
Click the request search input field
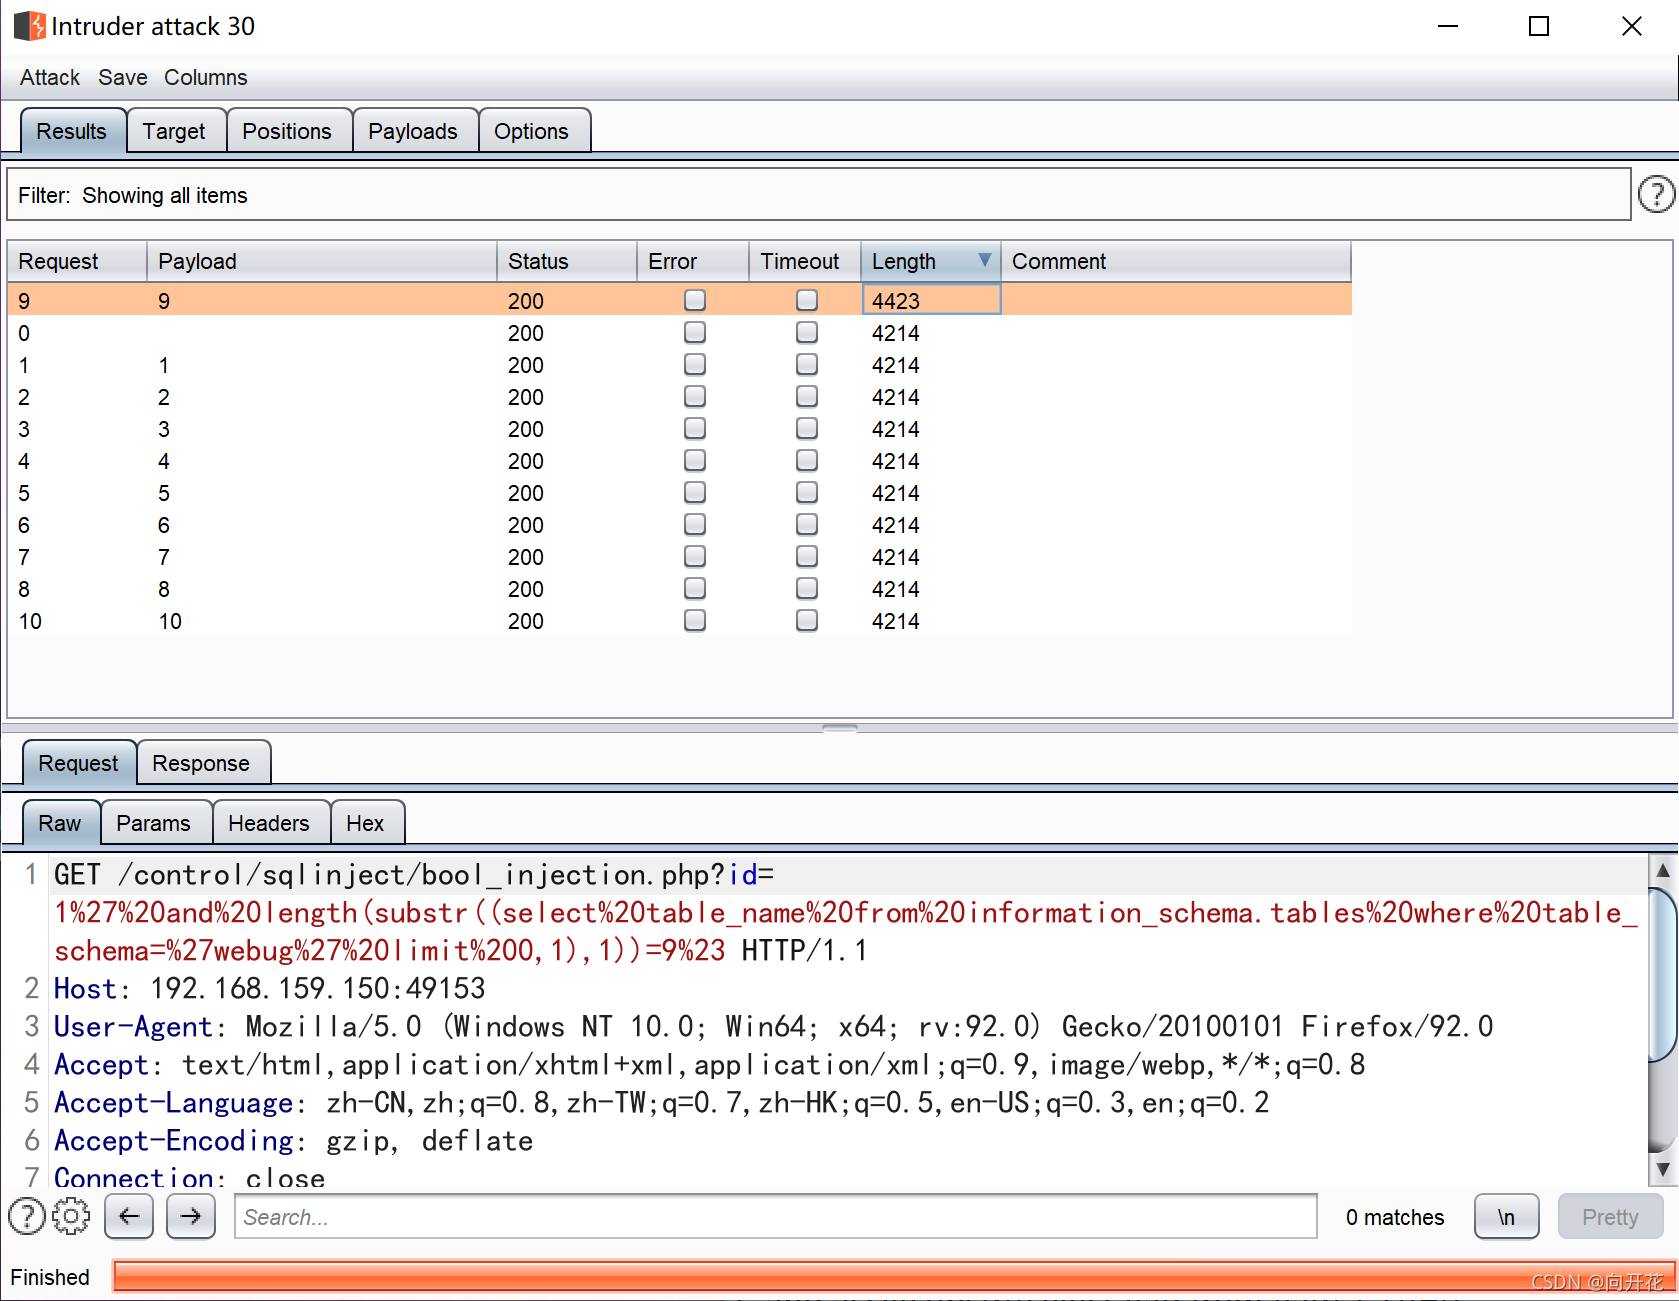775,1216
